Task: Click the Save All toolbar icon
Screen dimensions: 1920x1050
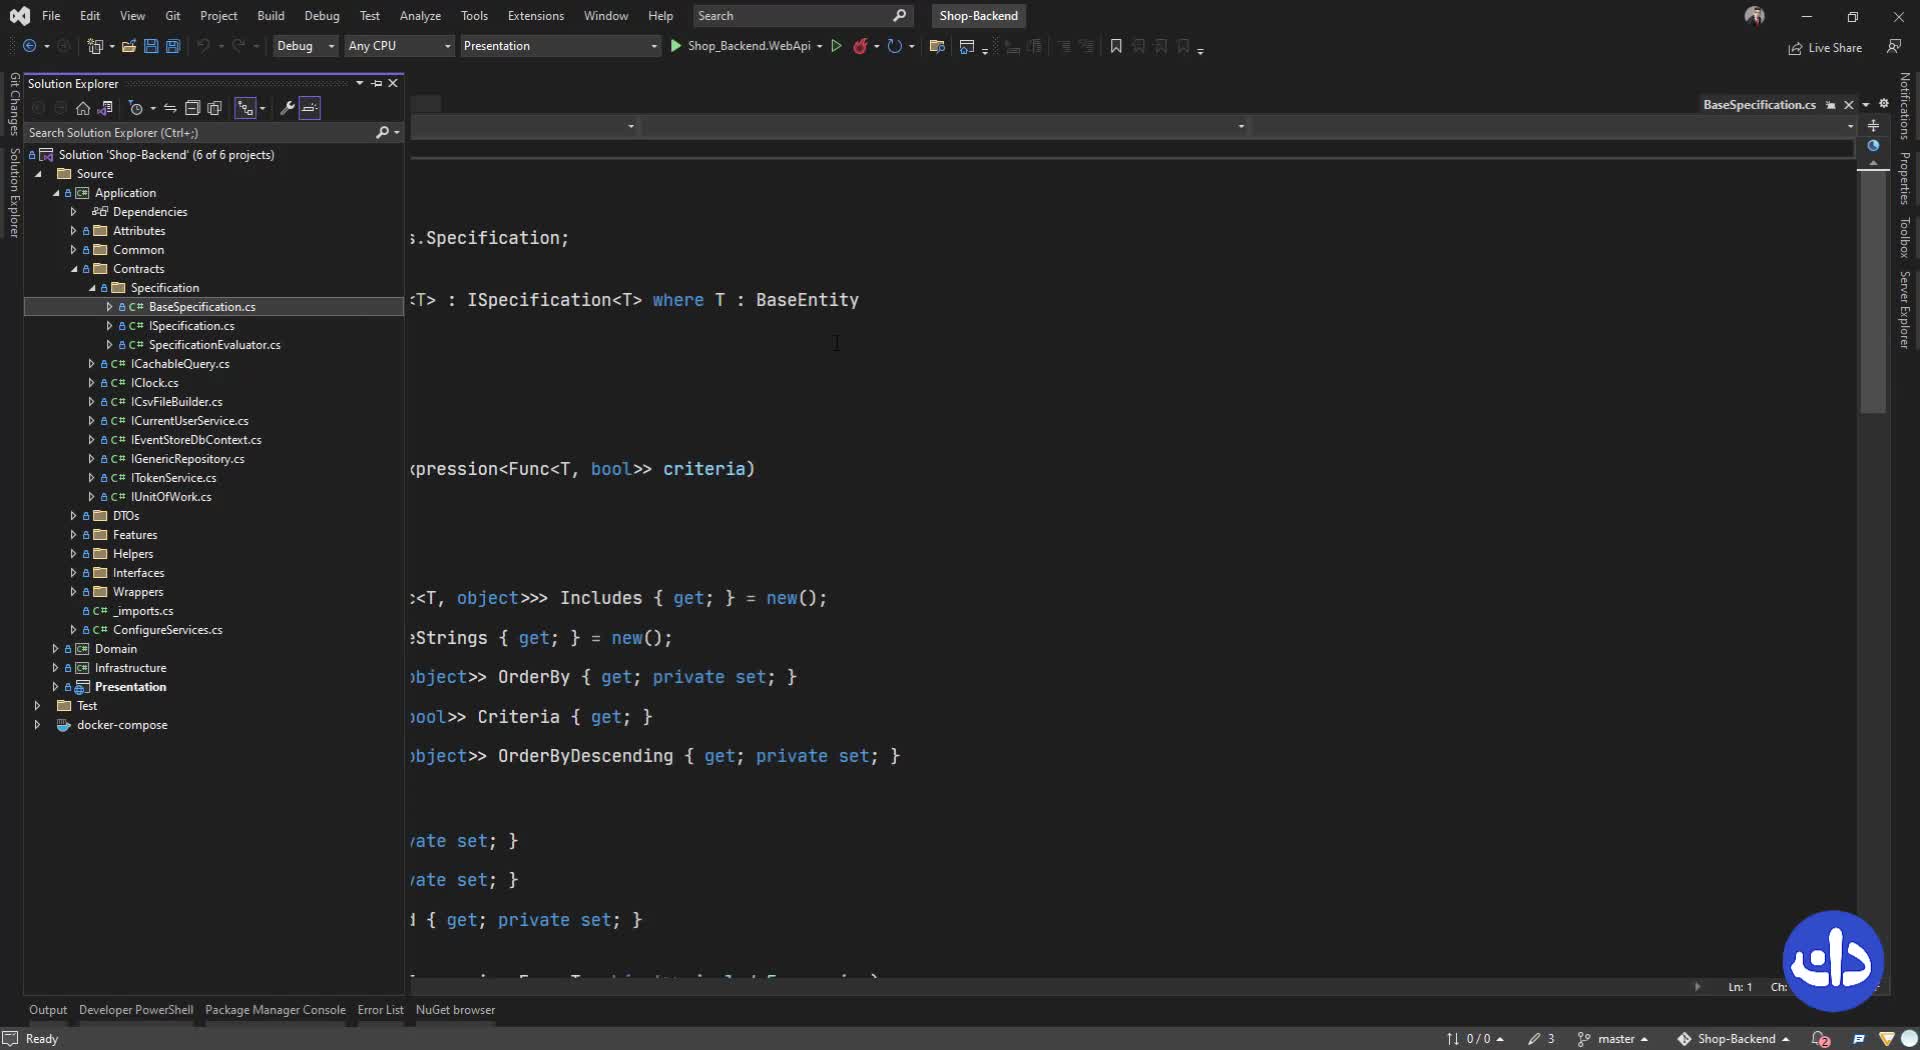Action: coord(173,46)
